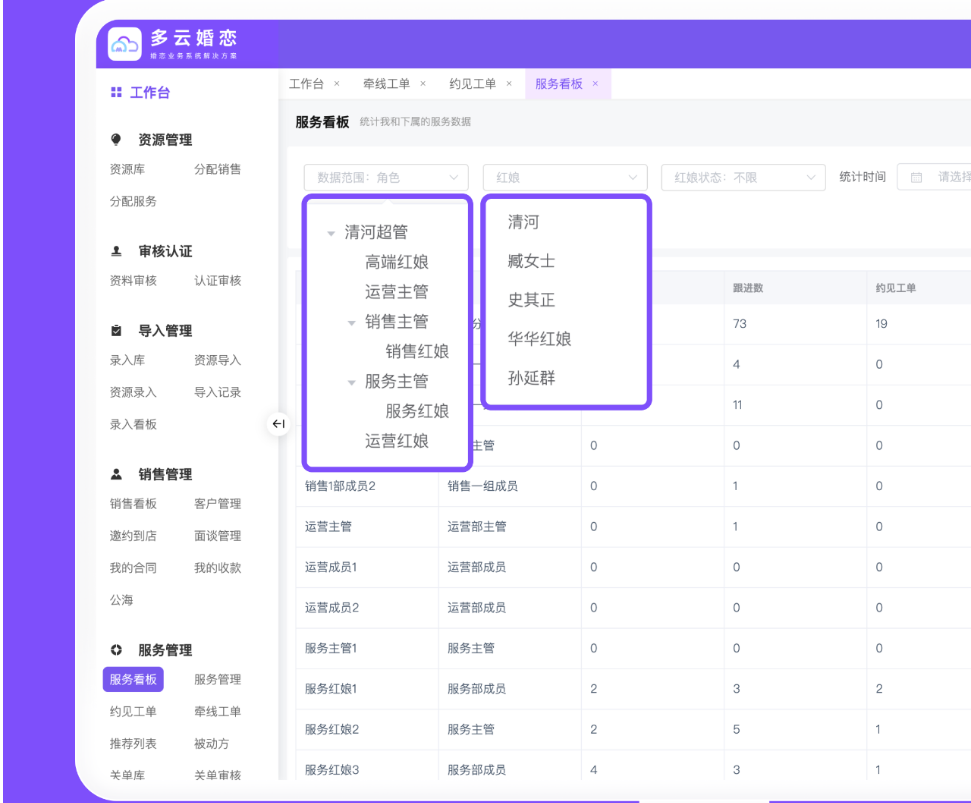The width and height of the screenshot is (971, 803).
Task: Select 孙延群 from the matchmaker list
Action: (x=531, y=378)
